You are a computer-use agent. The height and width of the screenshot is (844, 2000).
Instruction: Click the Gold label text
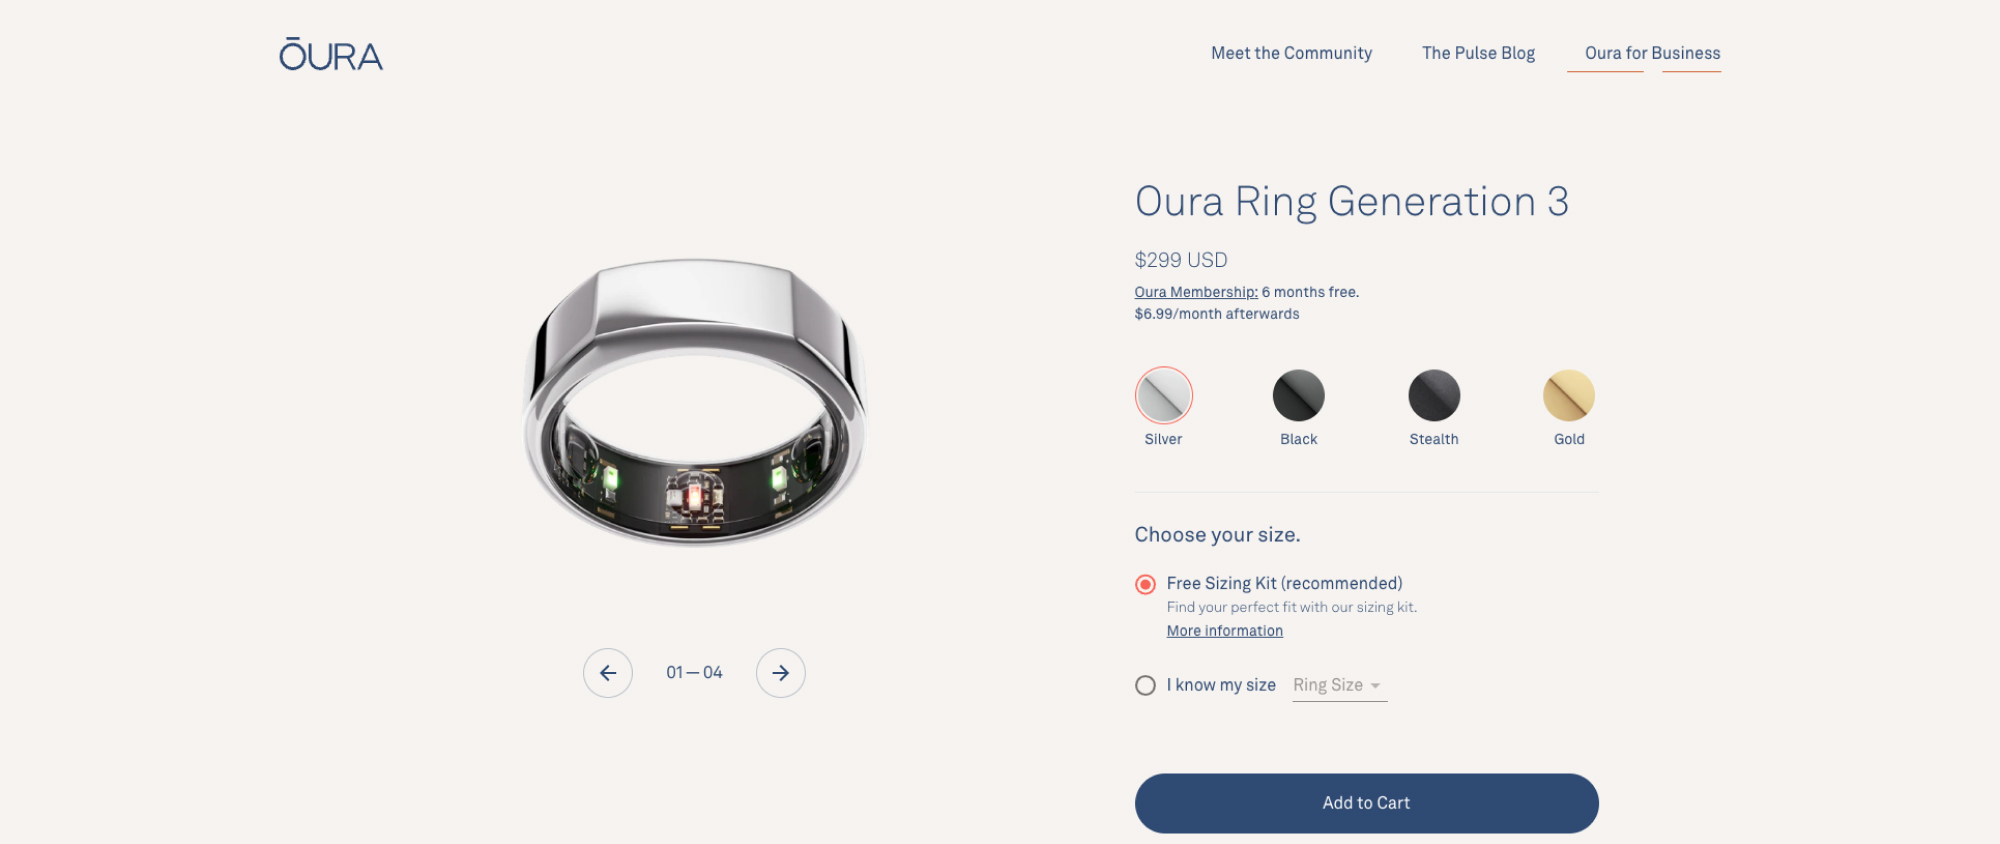[1569, 439]
